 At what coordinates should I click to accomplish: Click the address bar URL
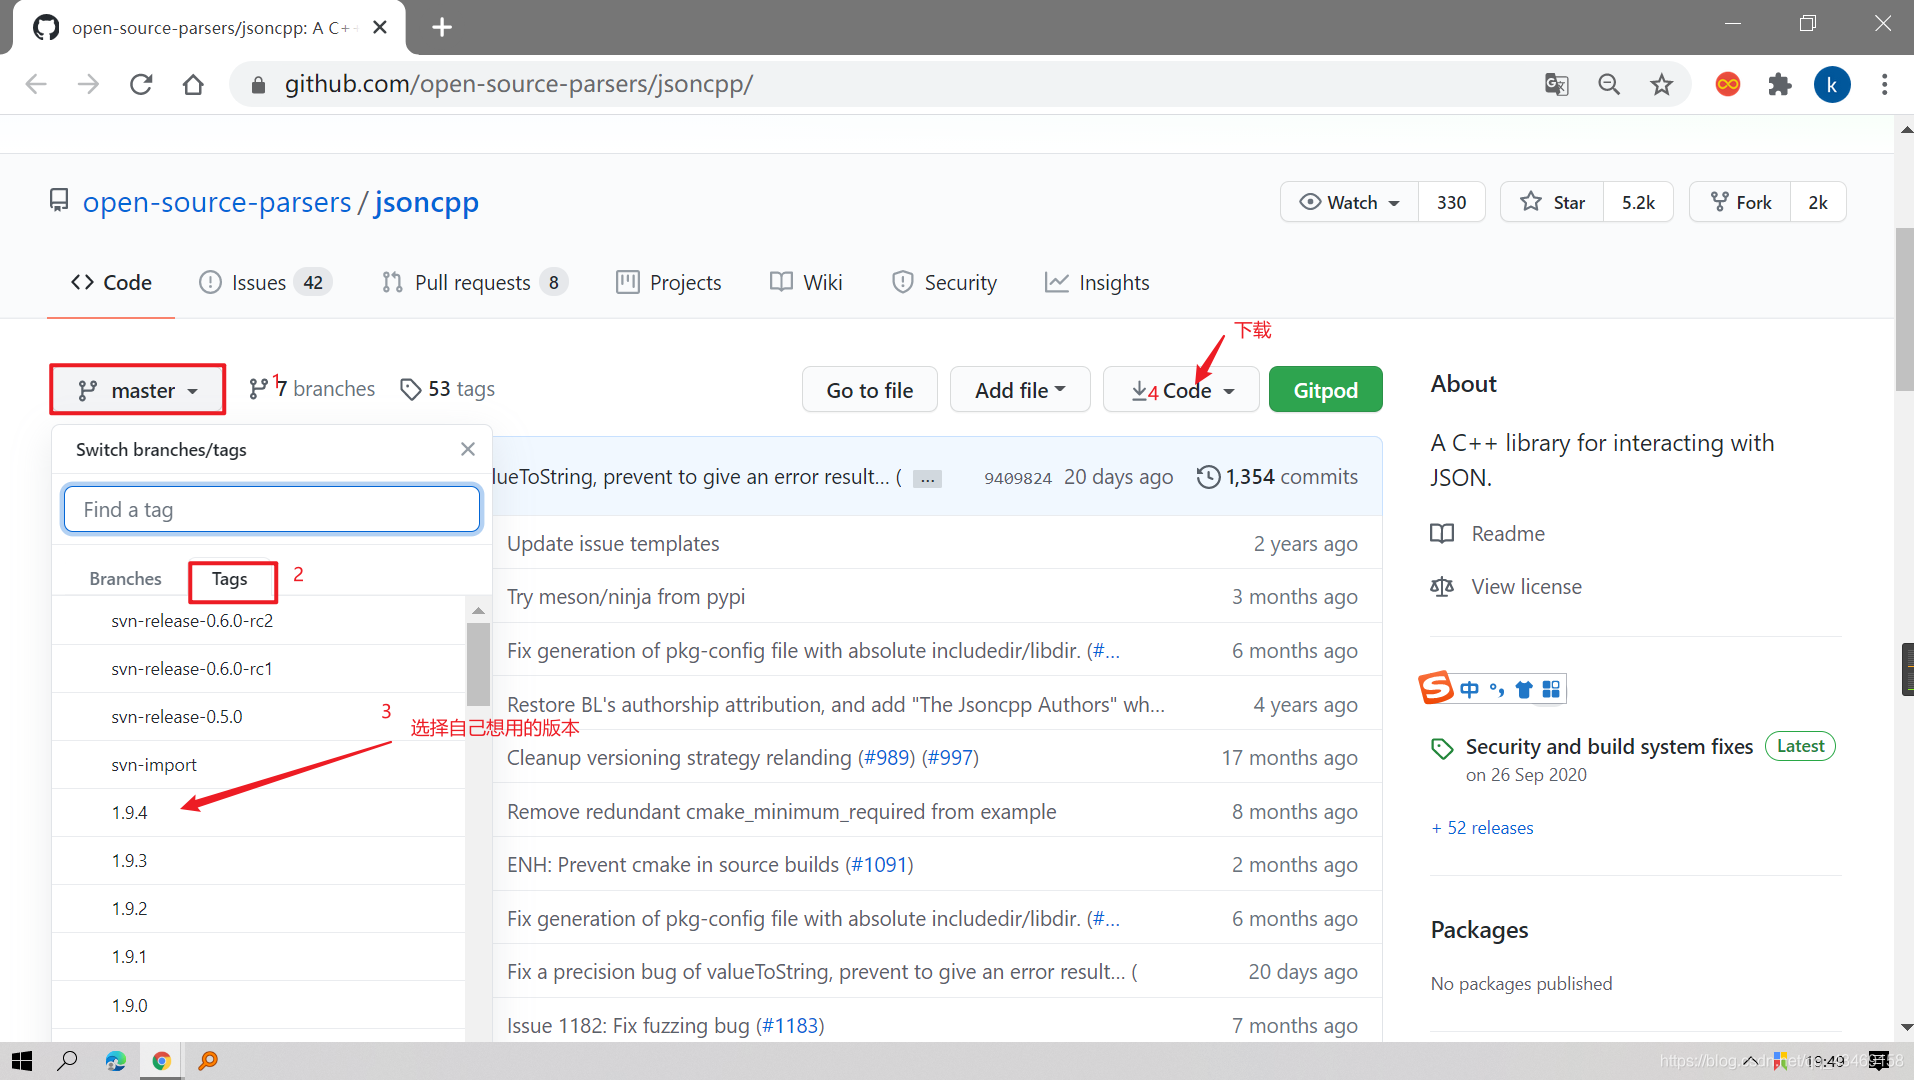click(x=519, y=84)
